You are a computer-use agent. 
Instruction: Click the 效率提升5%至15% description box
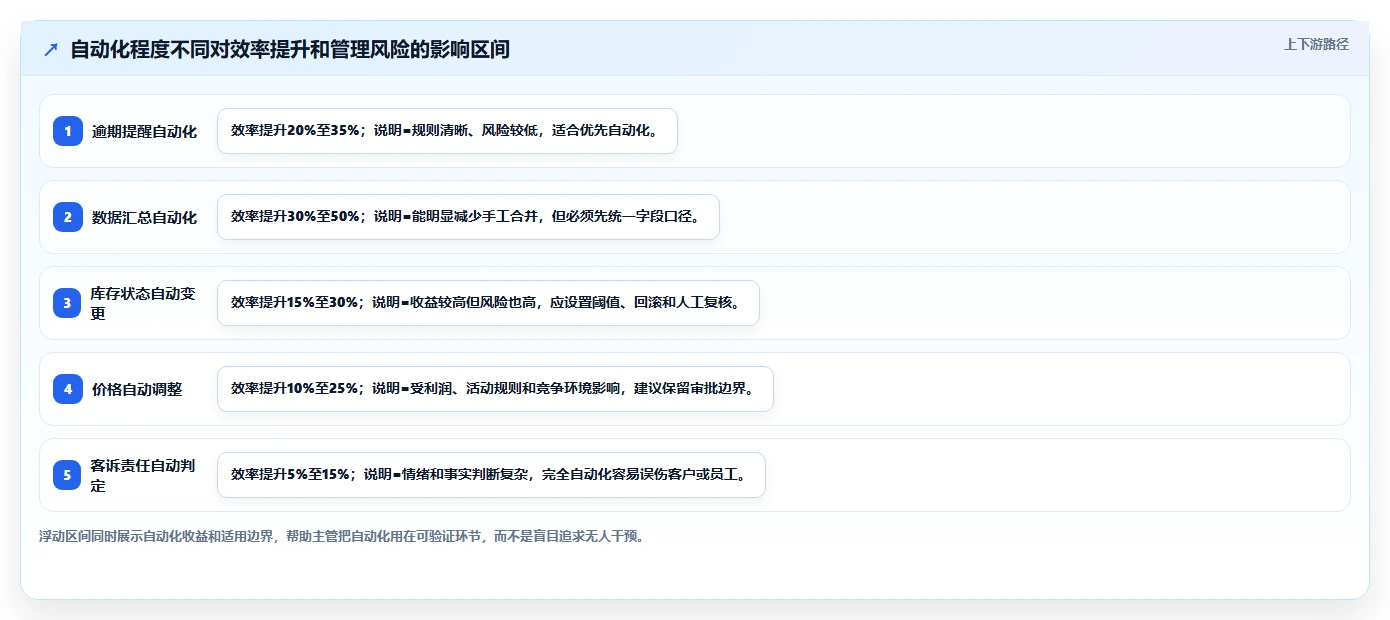point(491,475)
